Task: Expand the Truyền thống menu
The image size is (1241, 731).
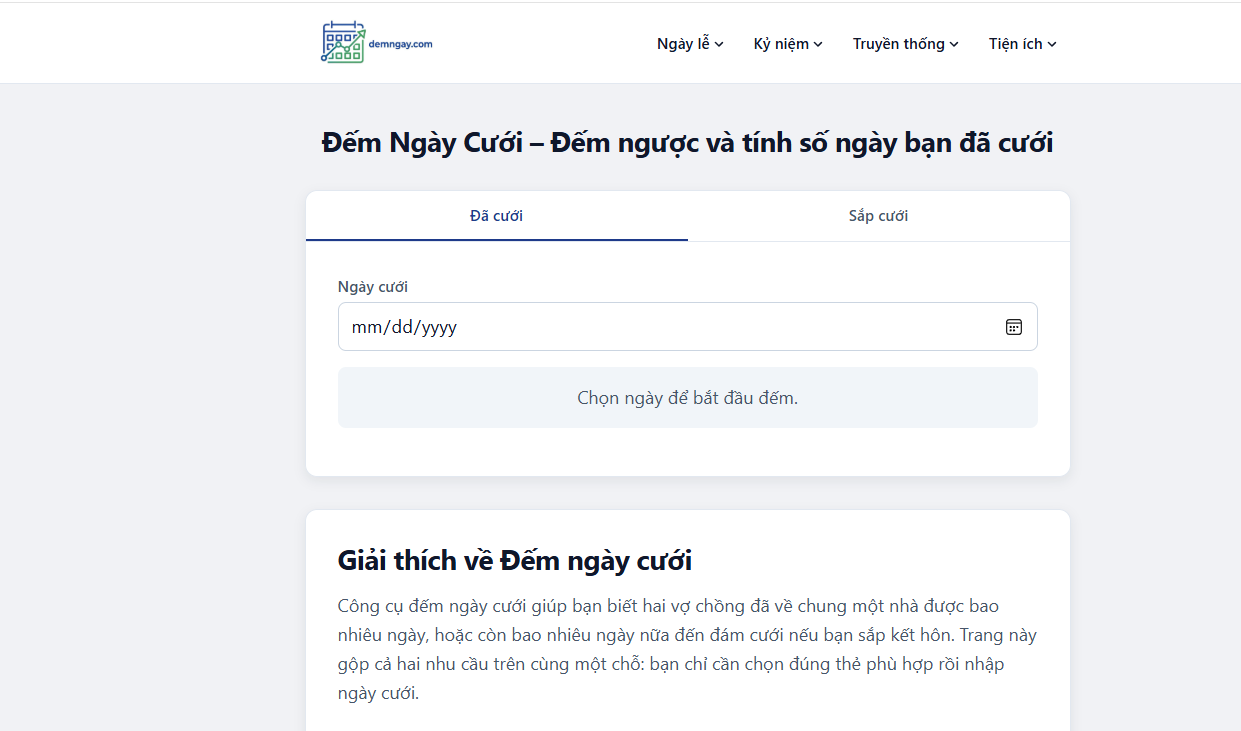Action: click(x=905, y=44)
